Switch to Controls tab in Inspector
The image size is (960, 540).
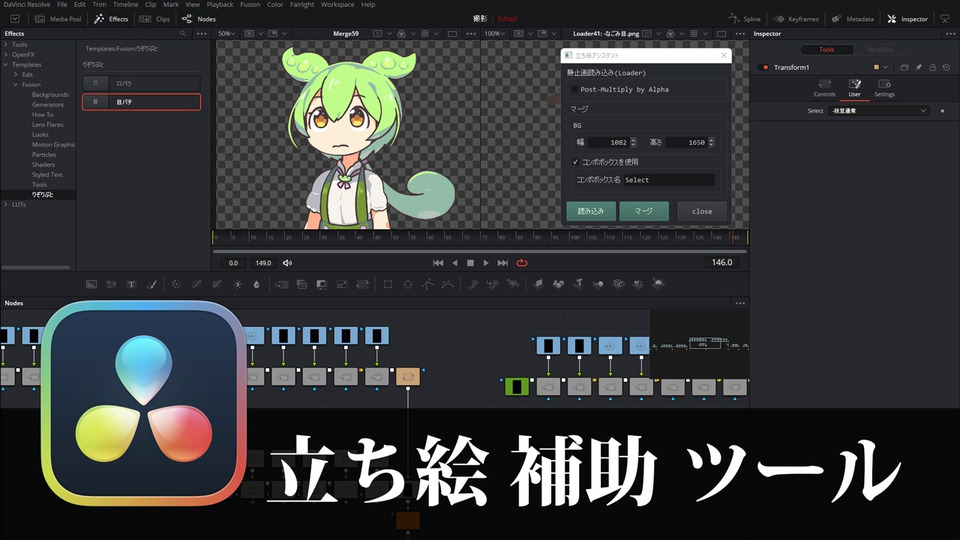tap(824, 88)
